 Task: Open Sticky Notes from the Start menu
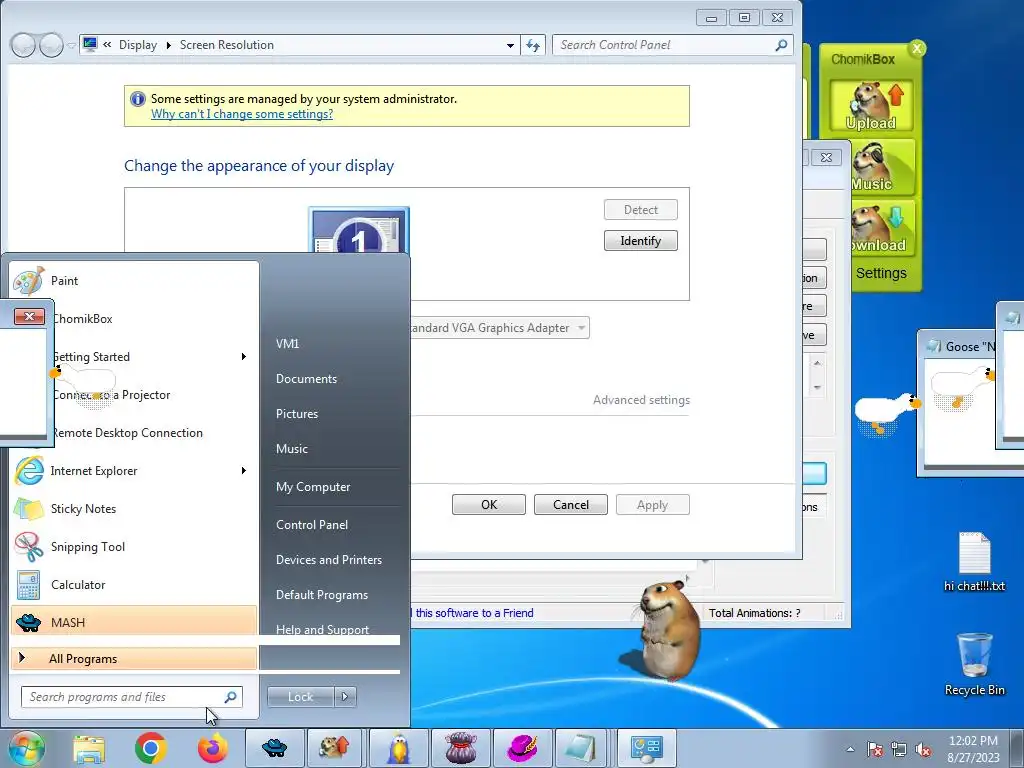point(134,509)
